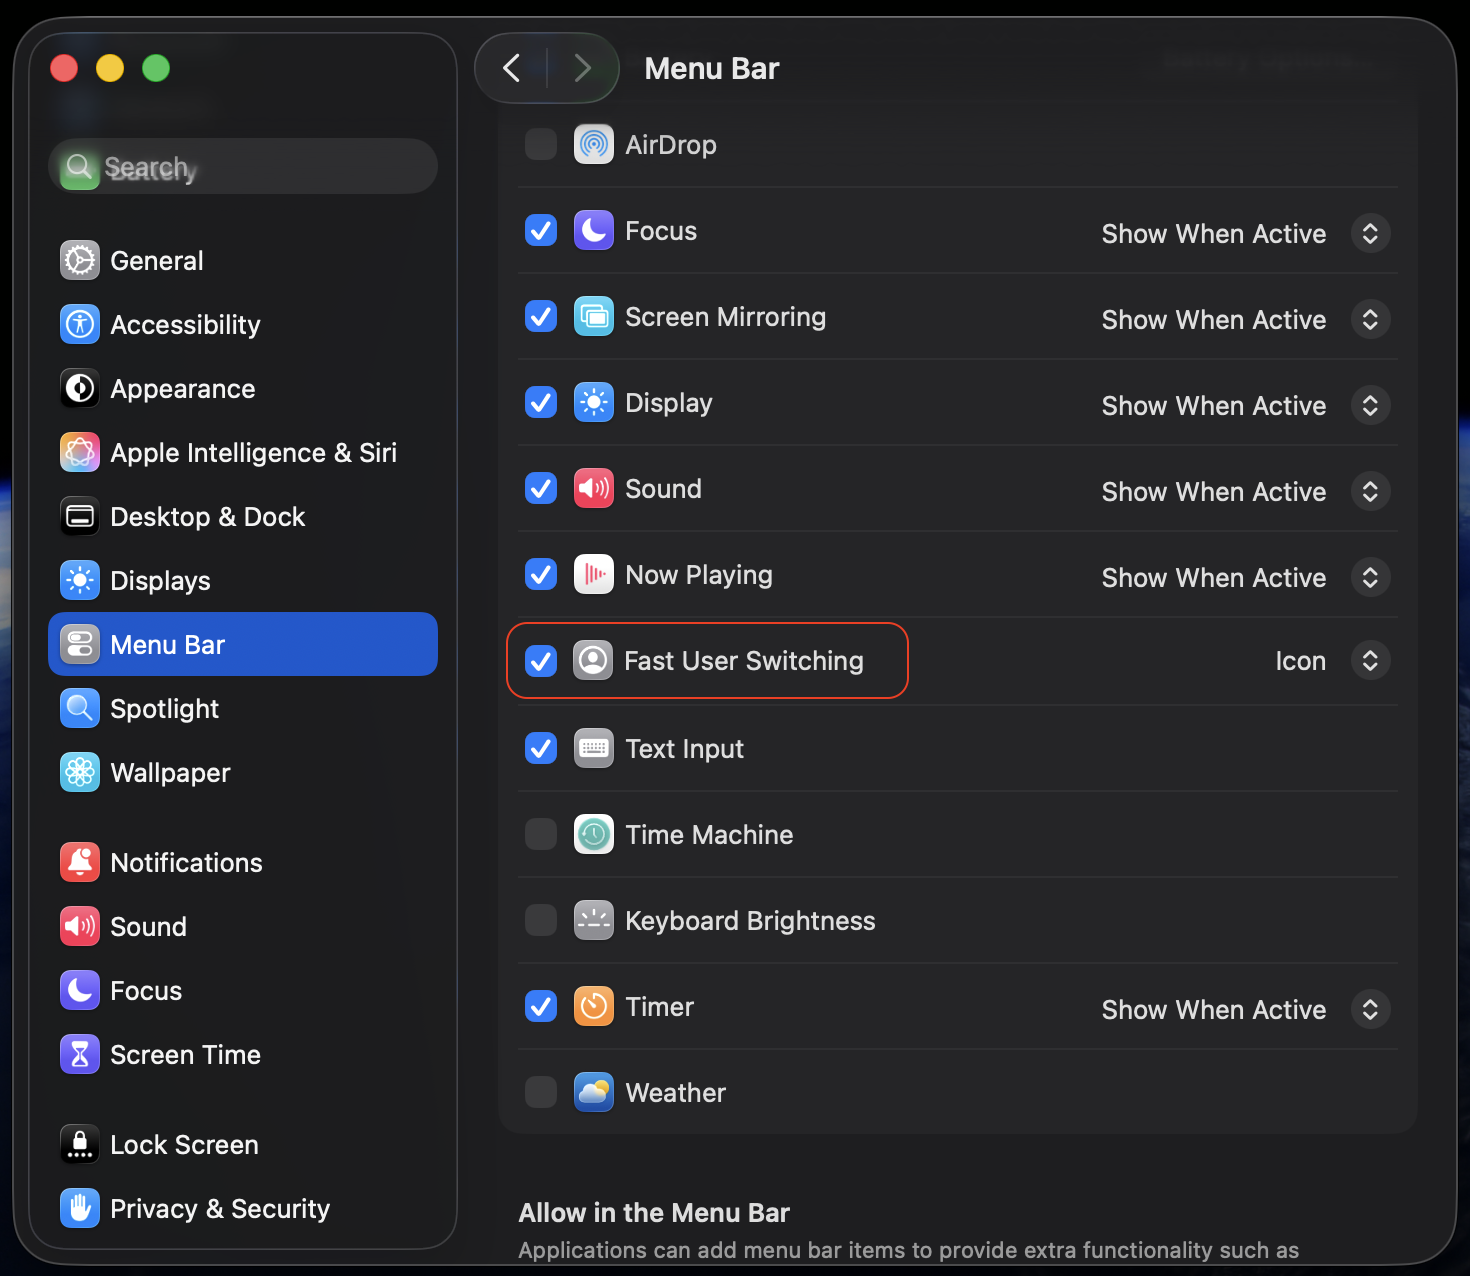Viewport: 1470px width, 1276px height.
Task: Click the Time Machine clock icon
Action: coord(594,835)
